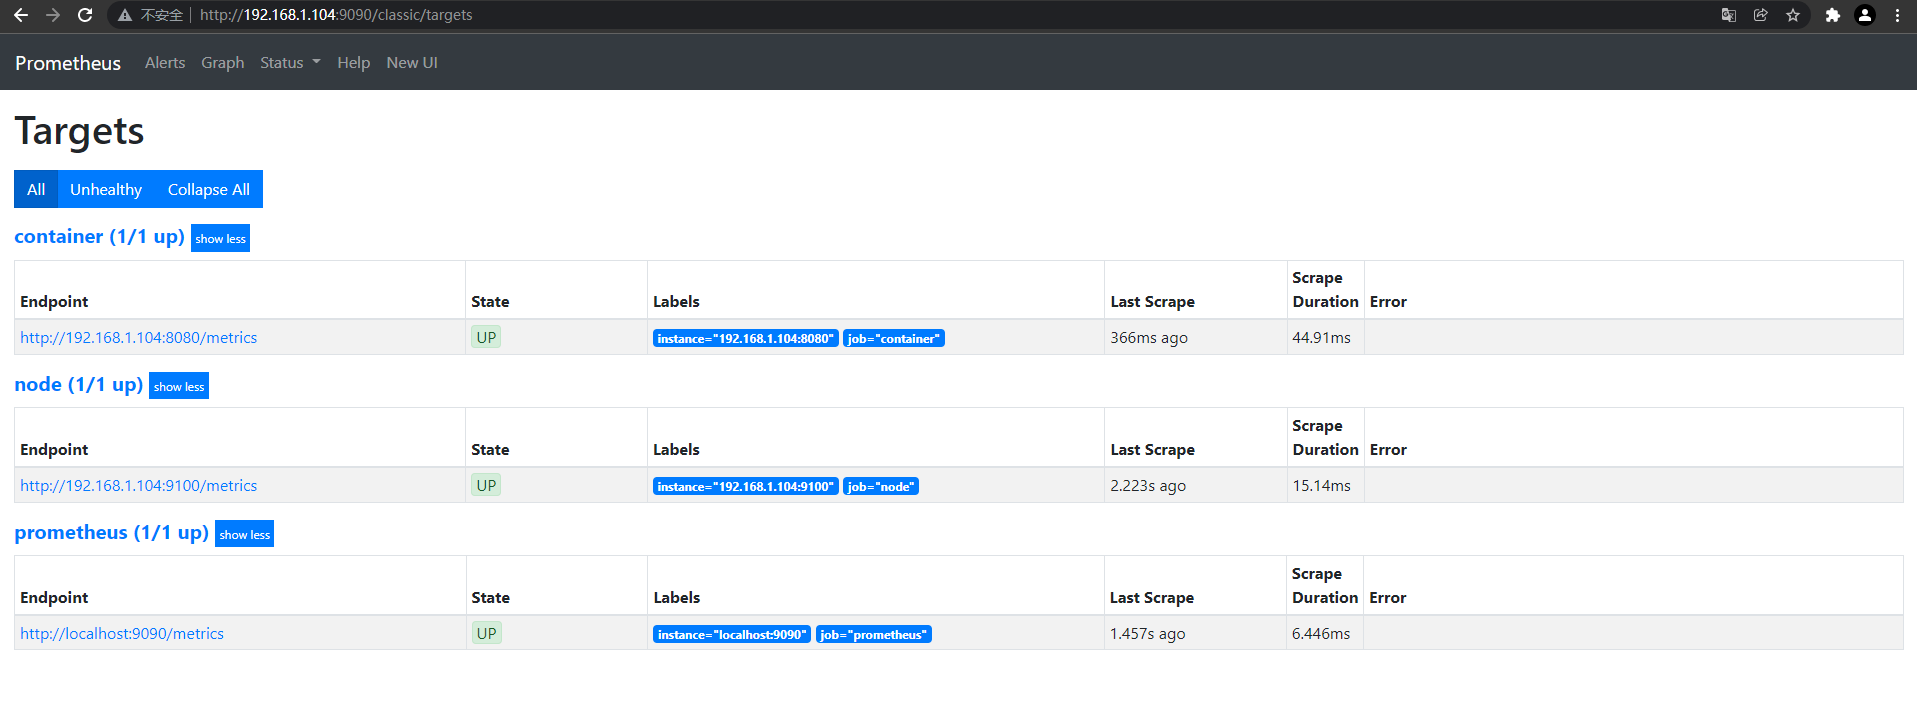The height and width of the screenshot is (712, 1917).
Task: Open the Help nav item
Action: [353, 62]
